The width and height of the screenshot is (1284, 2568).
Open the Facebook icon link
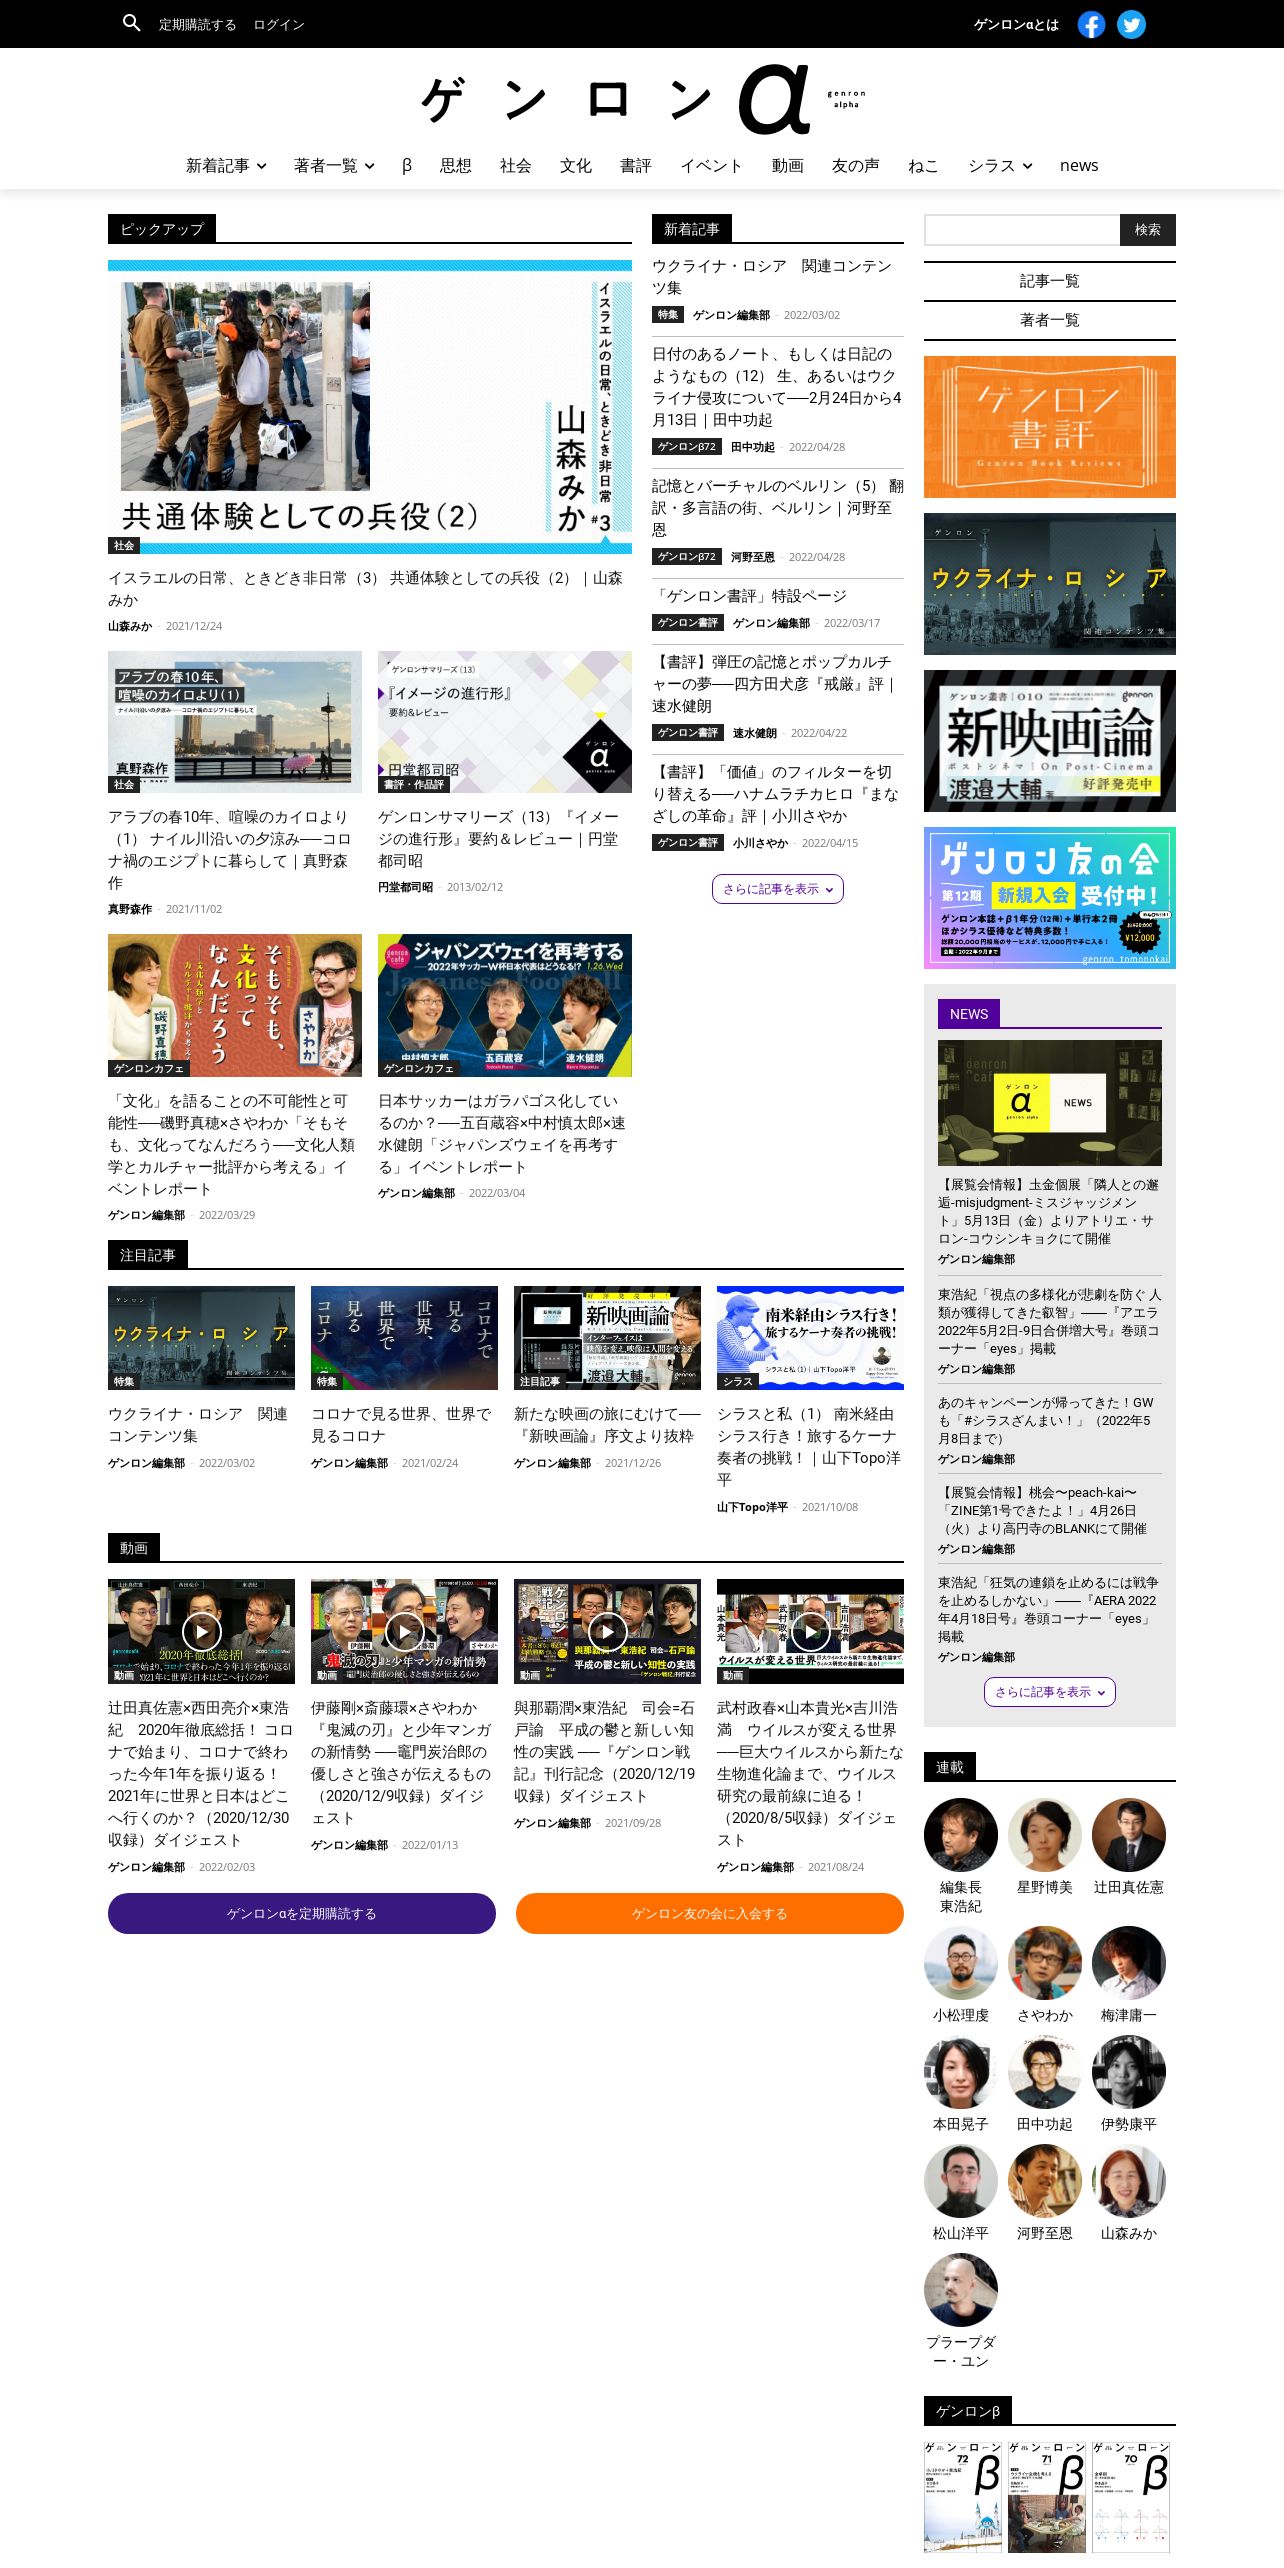(x=1091, y=24)
